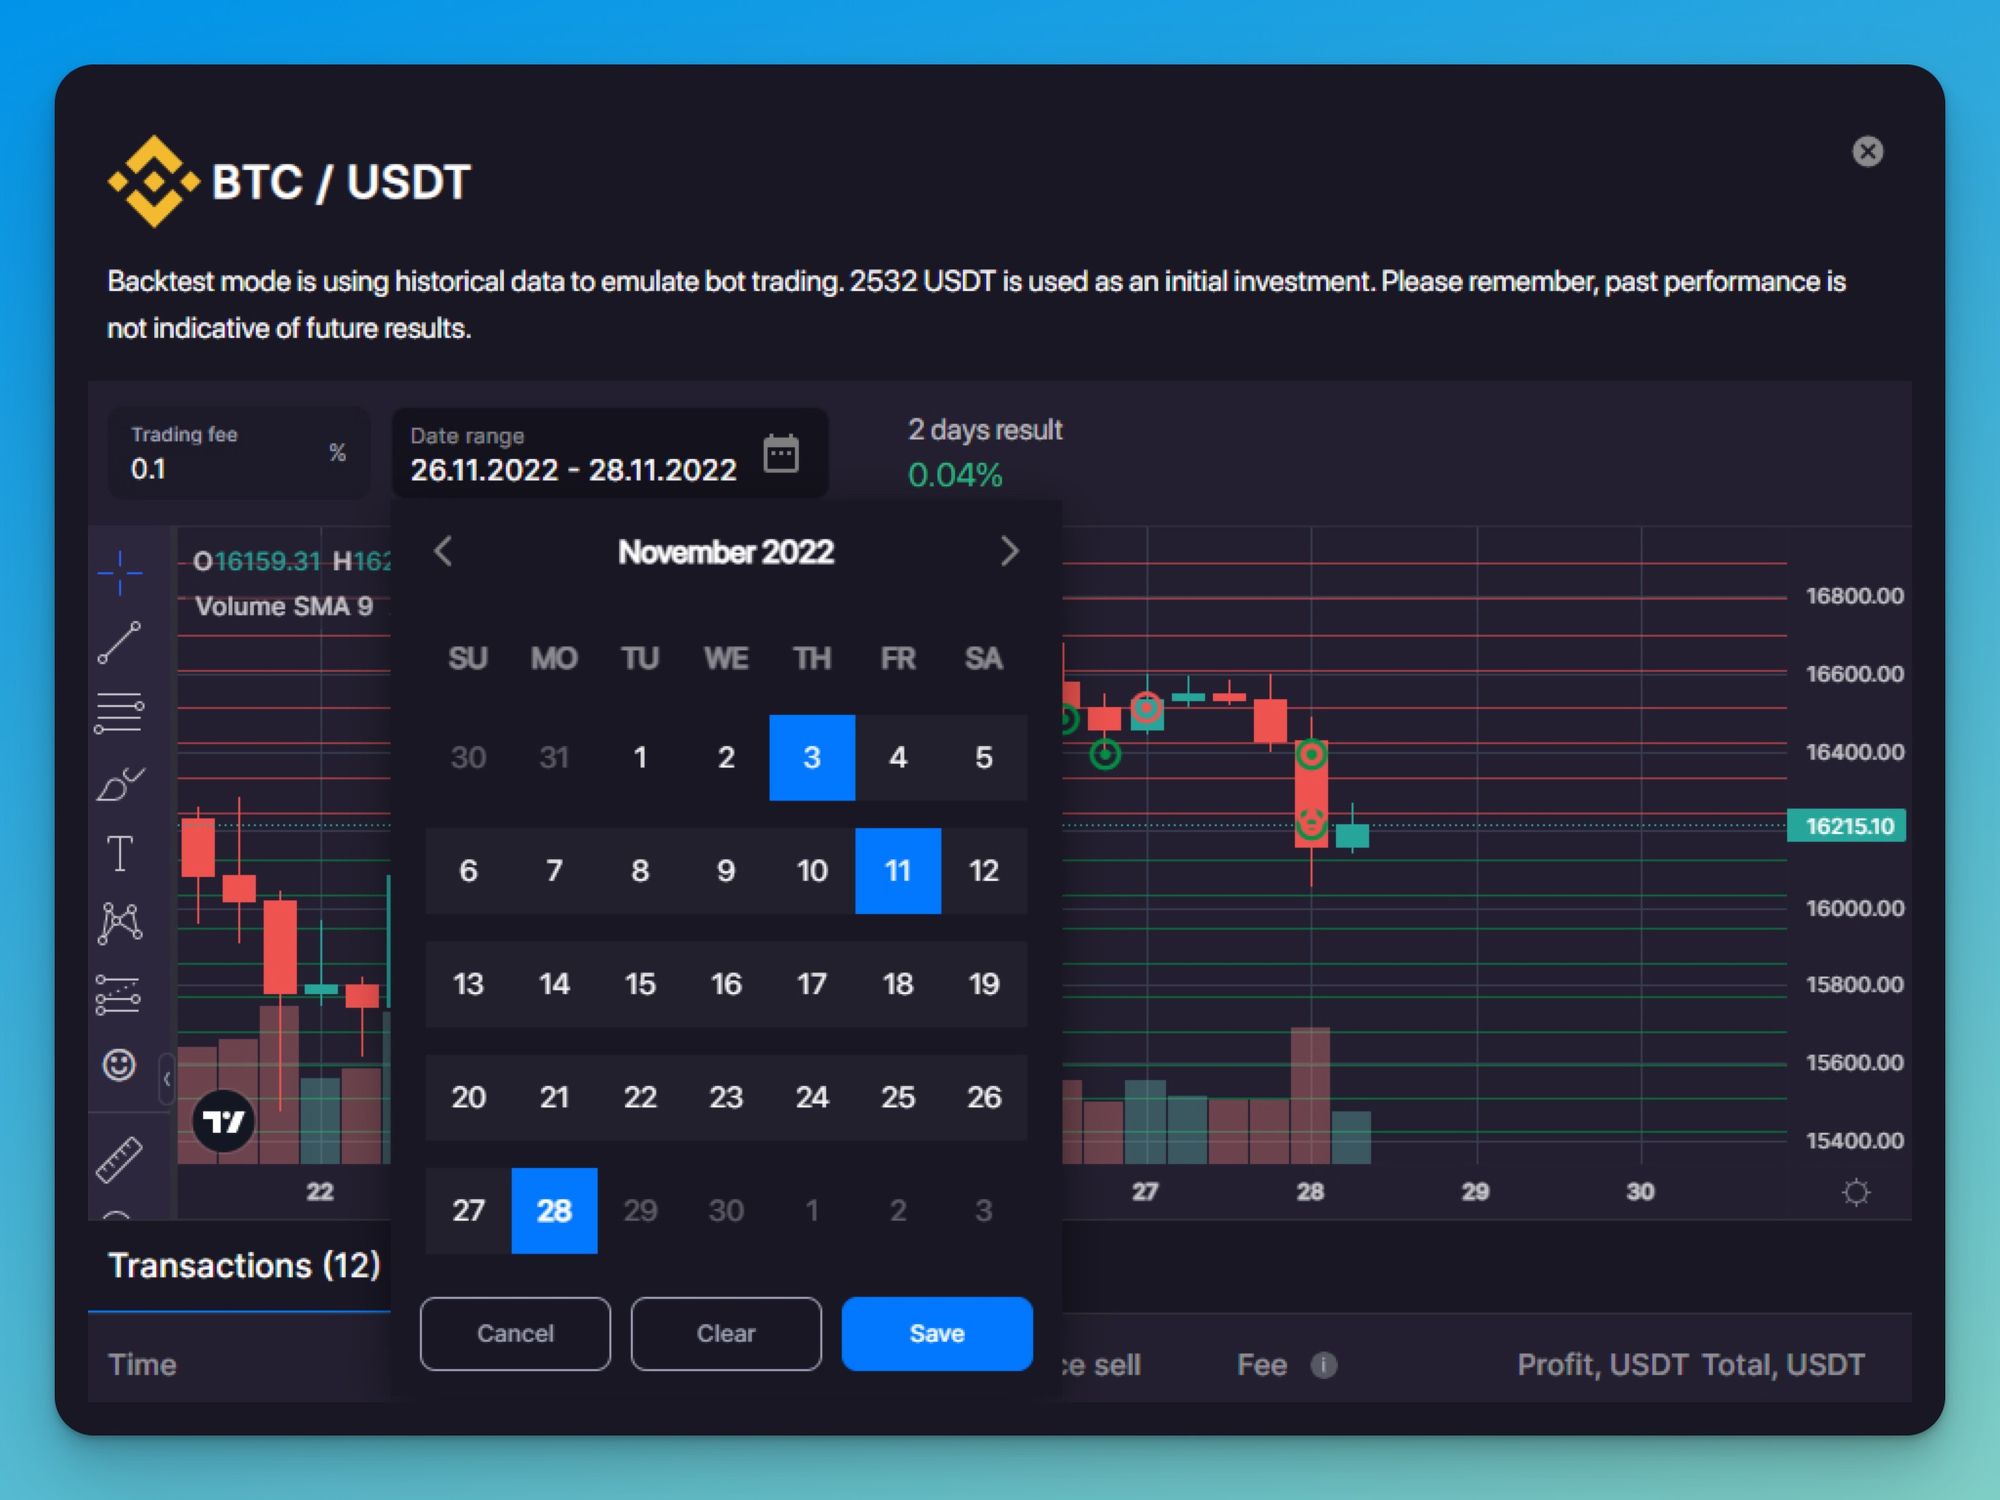The width and height of the screenshot is (2000, 1500).
Task: Toggle chart settings gear icon
Action: point(1855,1190)
